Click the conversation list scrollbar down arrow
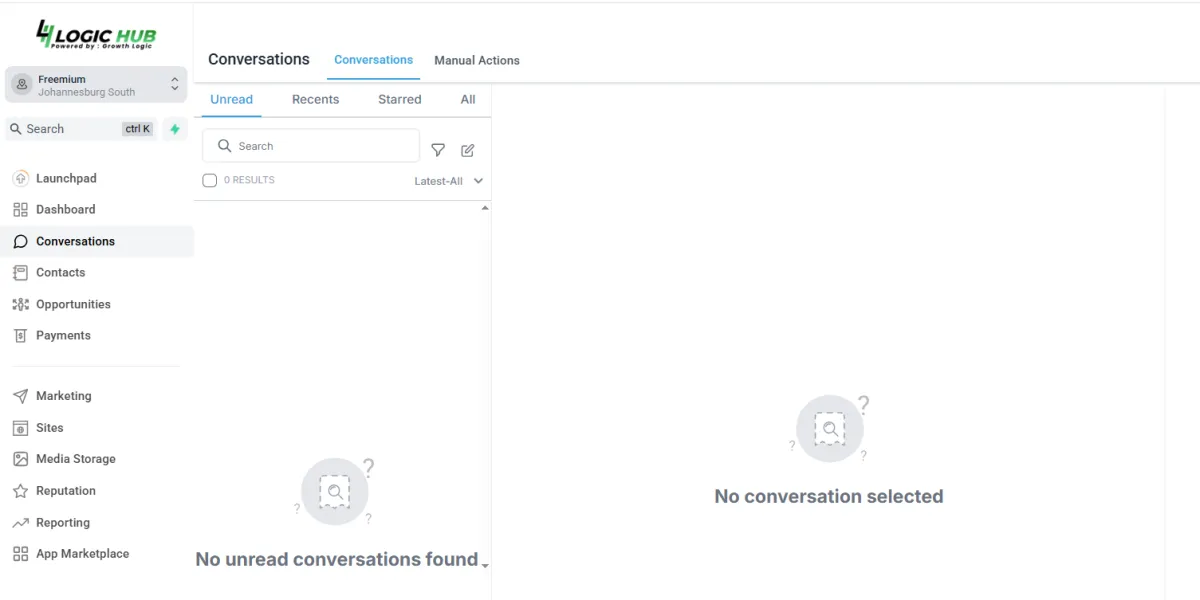The height and width of the screenshot is (600, 1200). (x=485, y=566)
